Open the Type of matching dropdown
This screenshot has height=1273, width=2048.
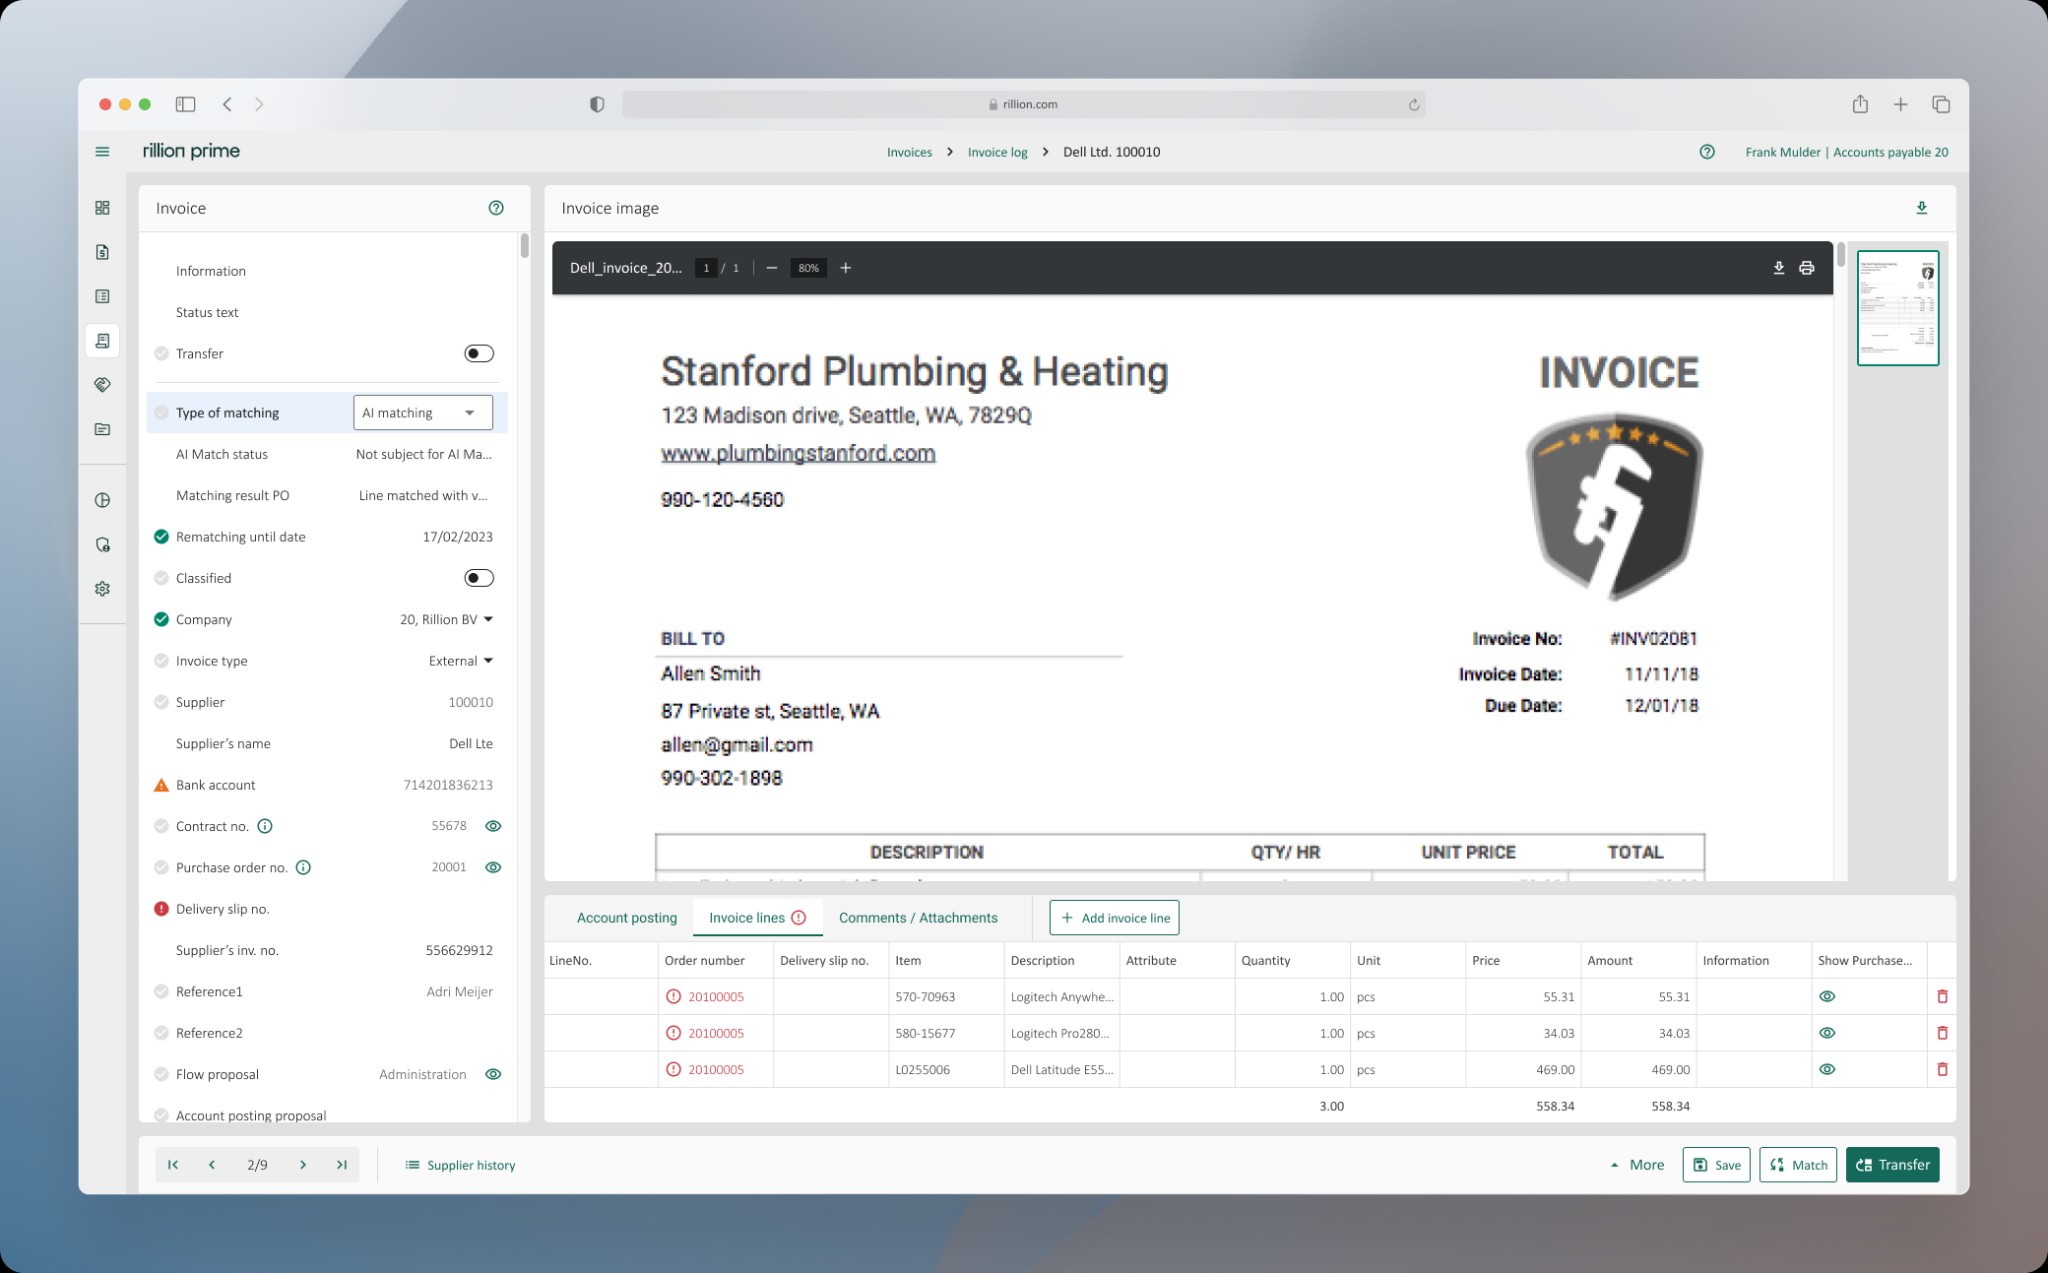(423, 412)
